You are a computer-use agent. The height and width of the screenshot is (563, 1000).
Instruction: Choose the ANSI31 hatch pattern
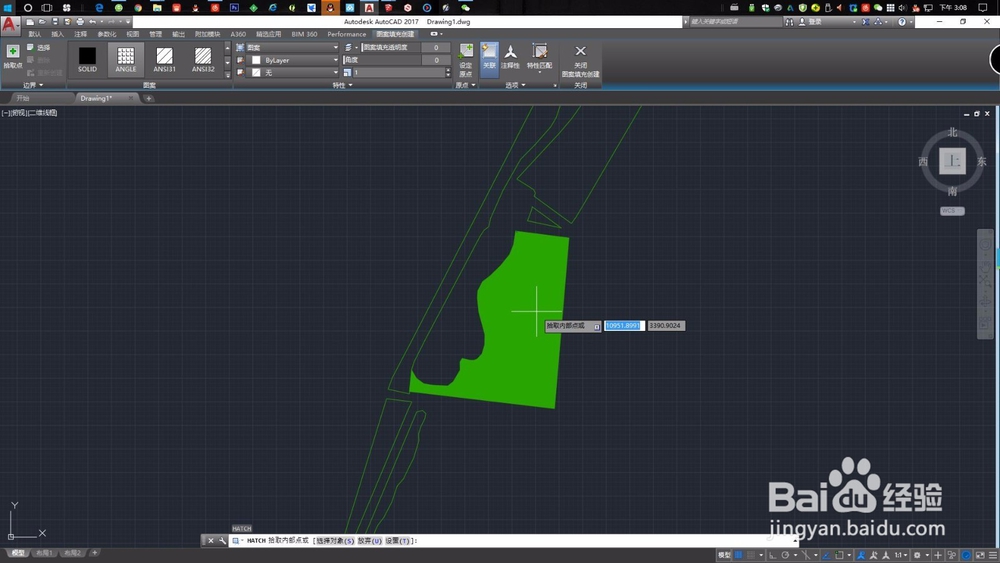click(165, 59)
